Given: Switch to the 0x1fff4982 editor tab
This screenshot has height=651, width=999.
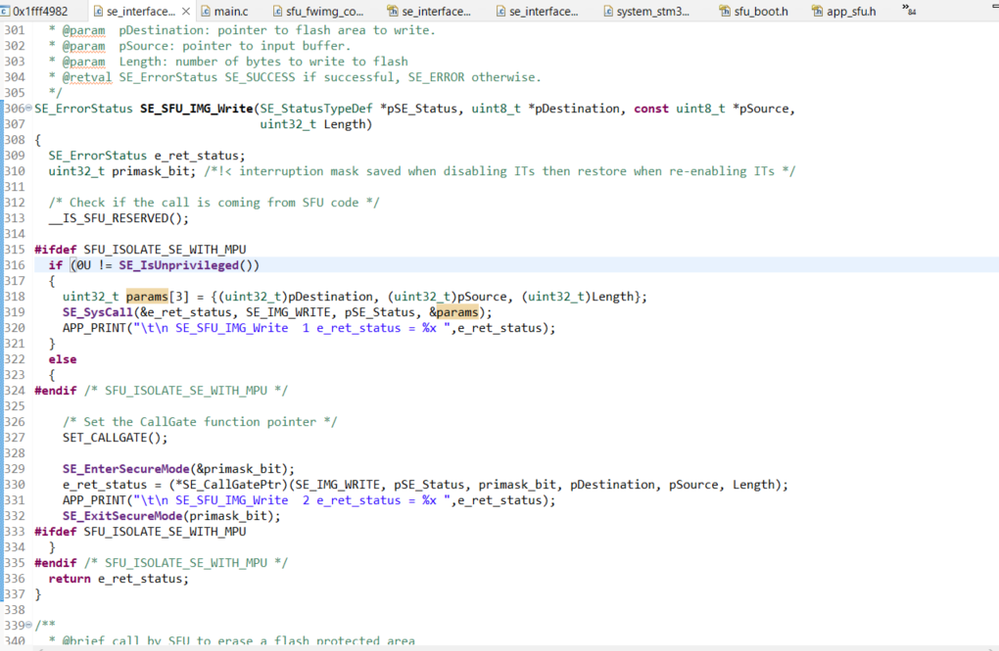Looking at the screenshot, I should click(x=35, y=11).
